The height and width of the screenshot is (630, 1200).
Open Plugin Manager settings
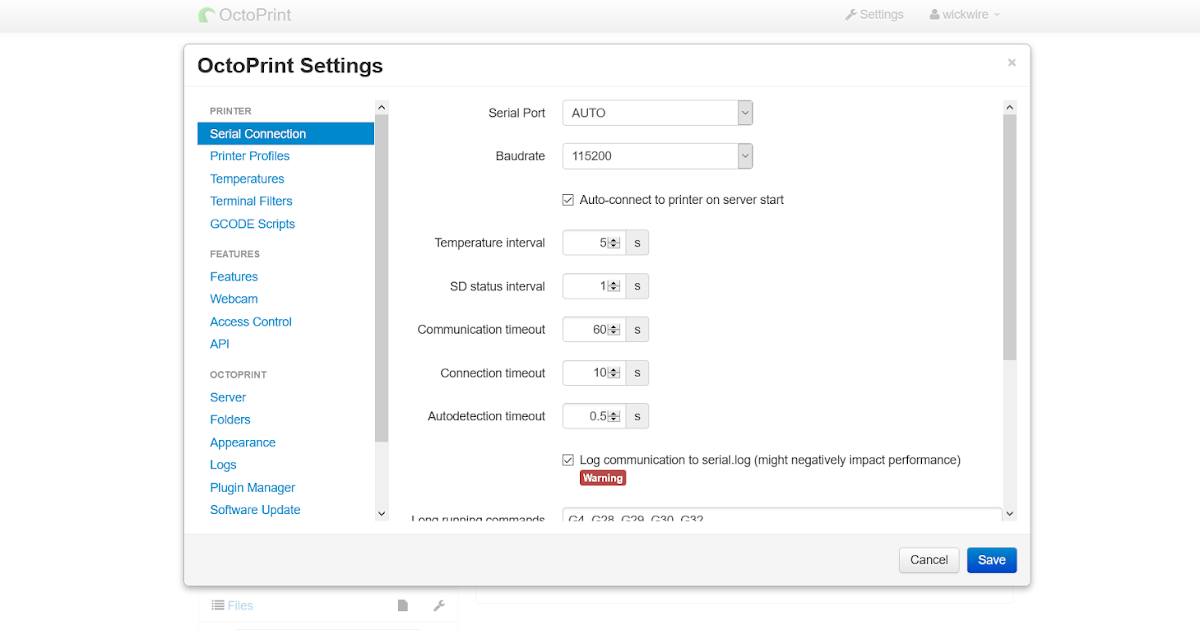[x=253, y=488]
